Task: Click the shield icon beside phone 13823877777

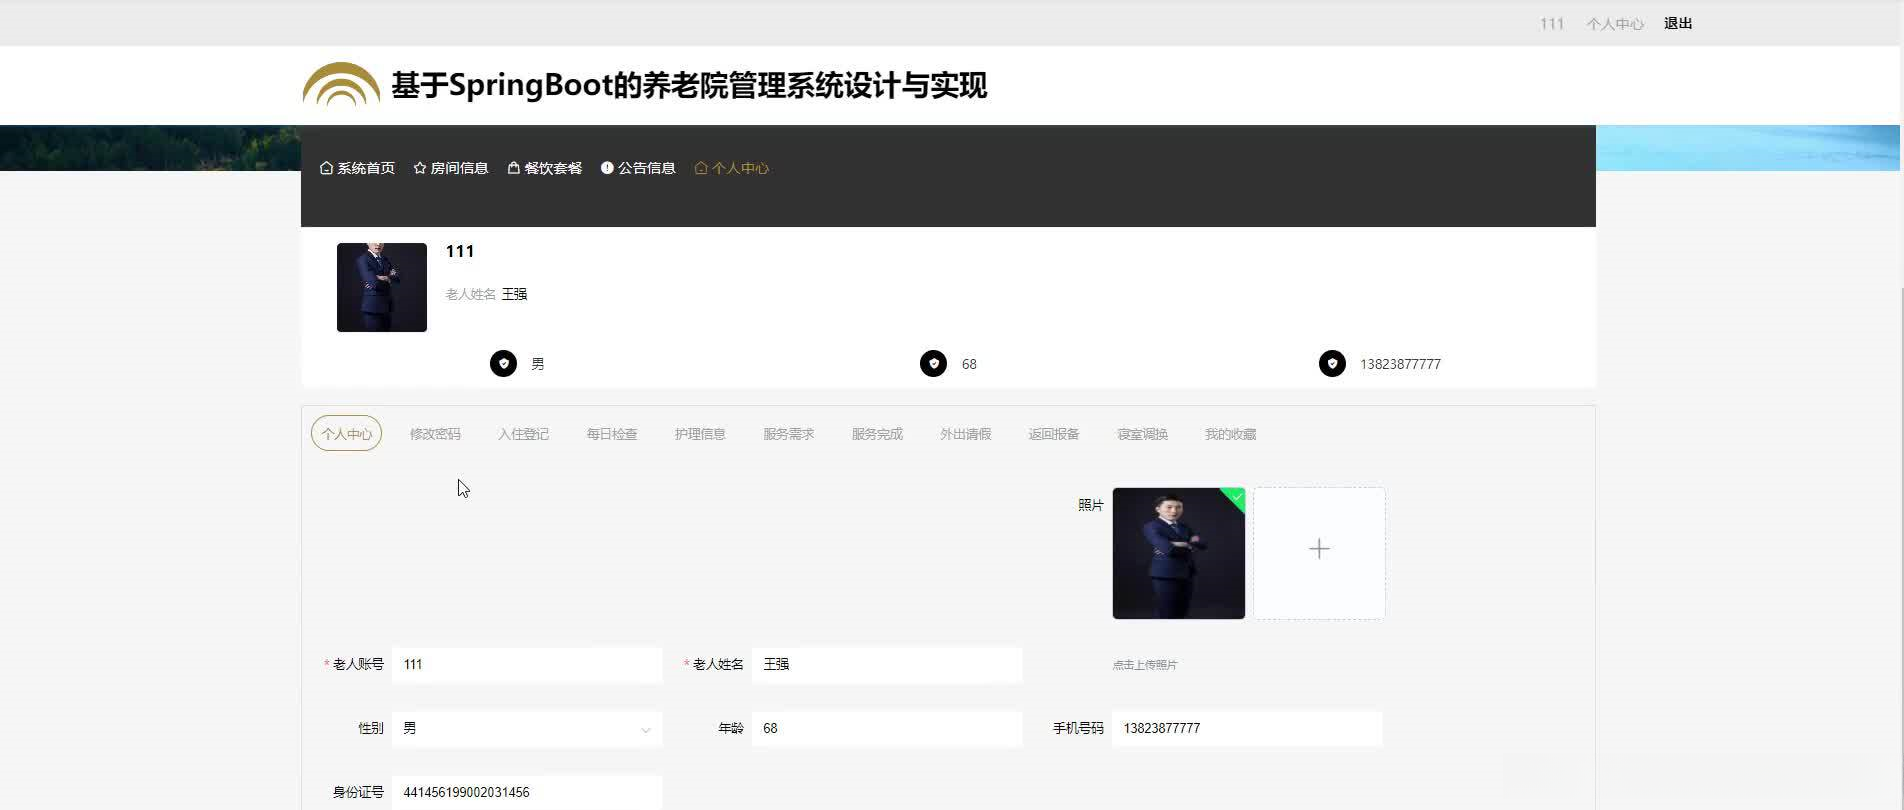Action: tap(1332, 364)
